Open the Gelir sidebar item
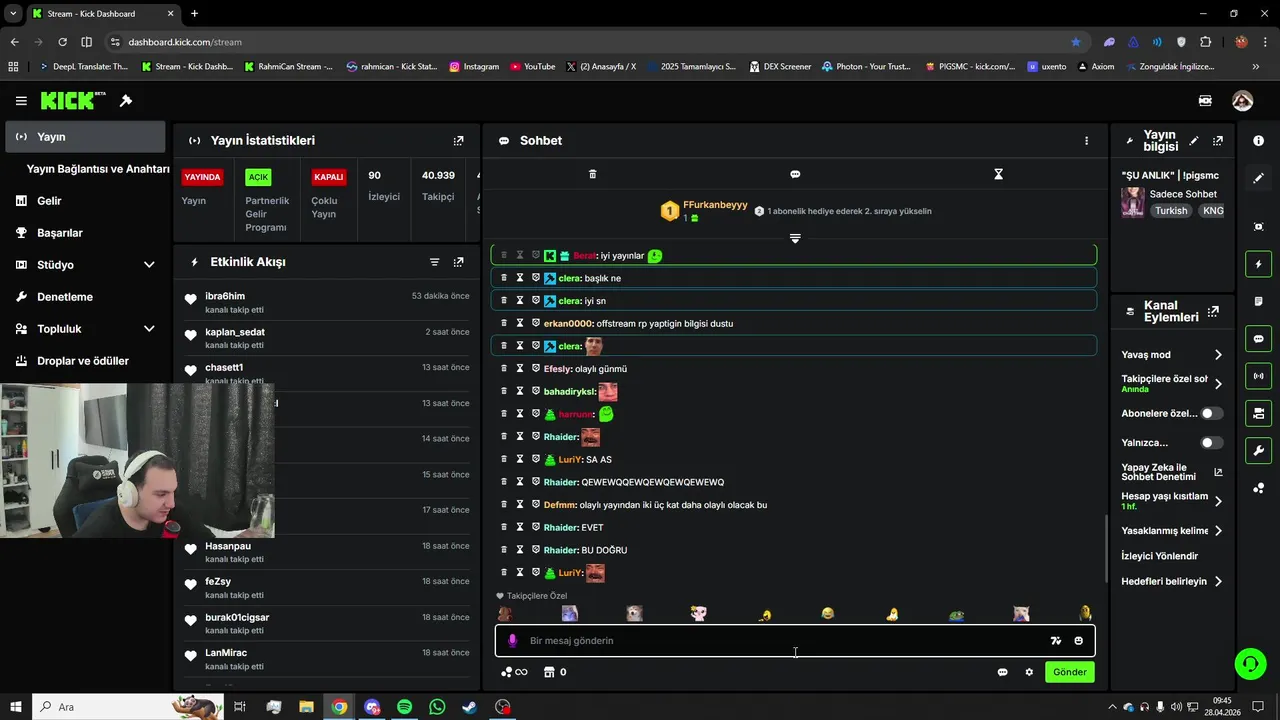 tap(85, 201)
